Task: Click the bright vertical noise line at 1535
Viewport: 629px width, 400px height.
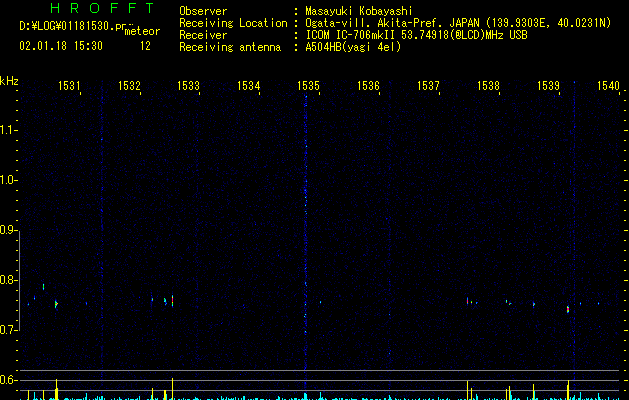Action: (306, 233)
